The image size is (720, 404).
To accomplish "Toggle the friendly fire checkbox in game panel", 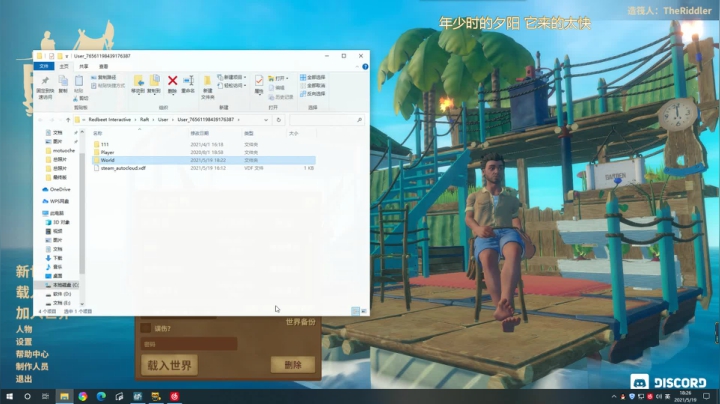I will pyautogui.click(x=146, y=328).
